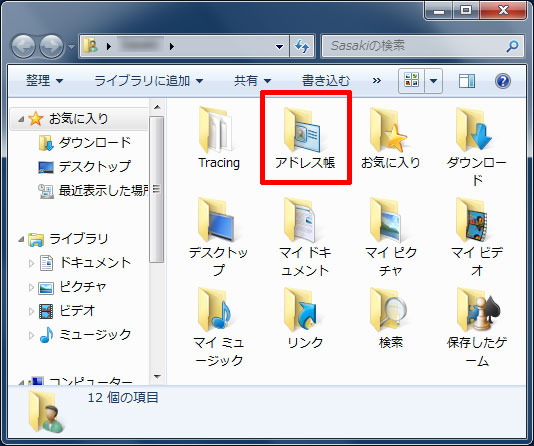This screenshot has width=534, height=446.
Task: Click the Forward navigation arrow
Action: click(x=51, y=46)
